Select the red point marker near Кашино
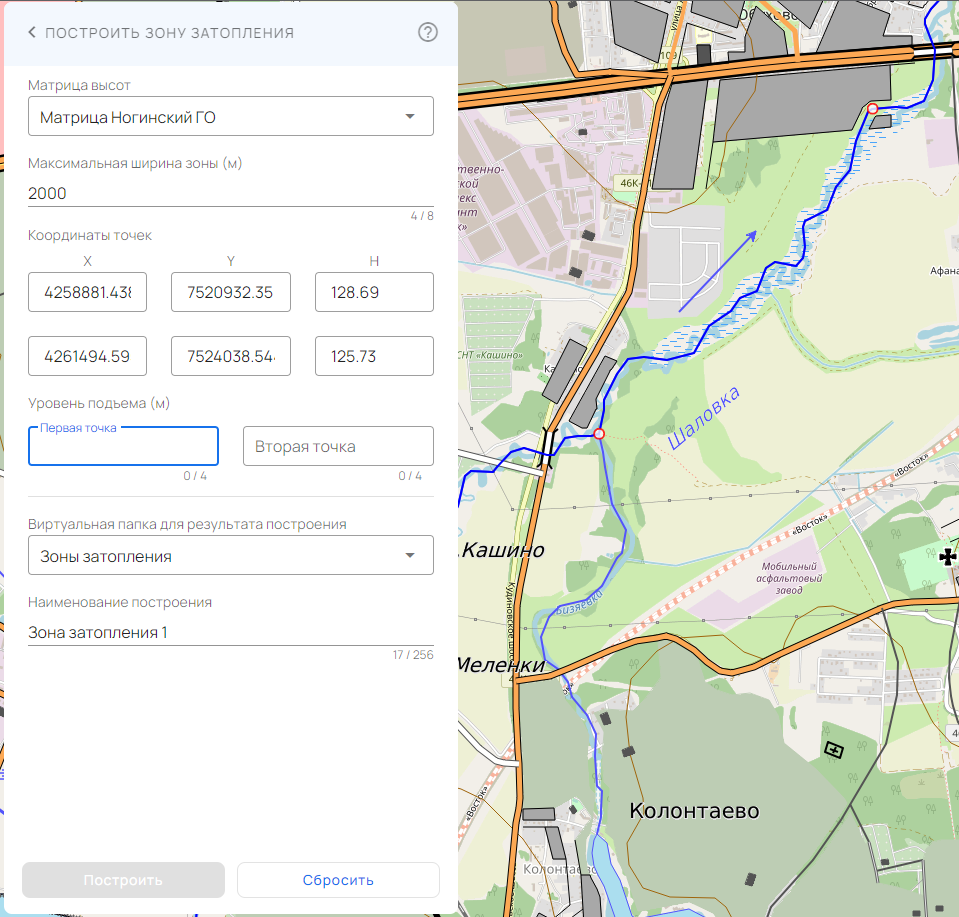Screen dimensions: 959x917 coord(599,433)
